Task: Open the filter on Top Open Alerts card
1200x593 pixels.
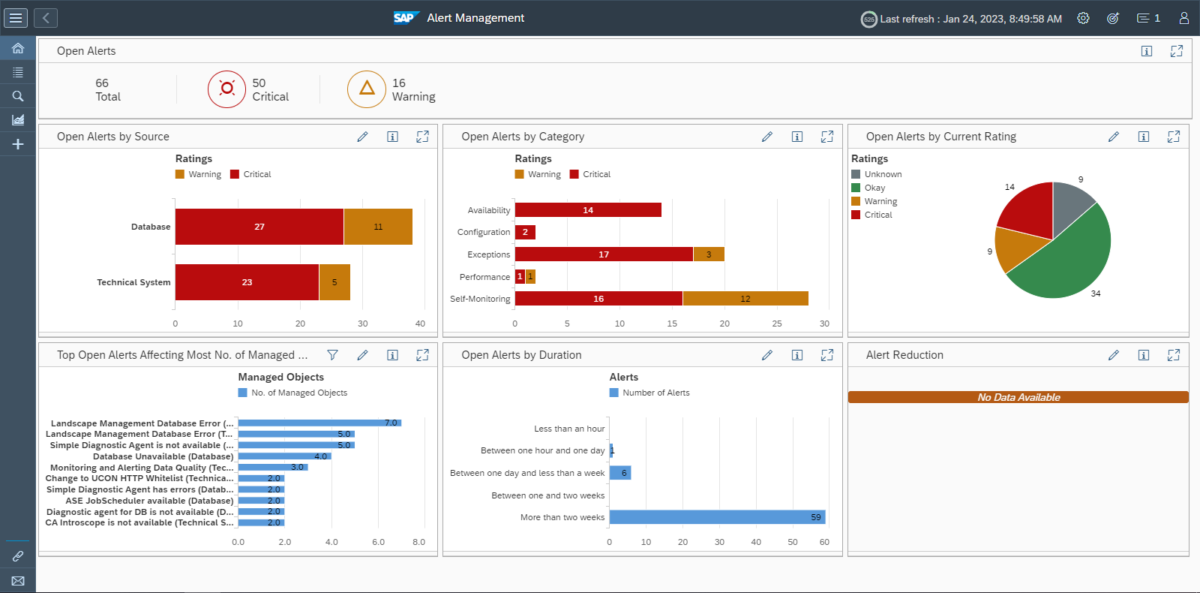Action: 332,354
